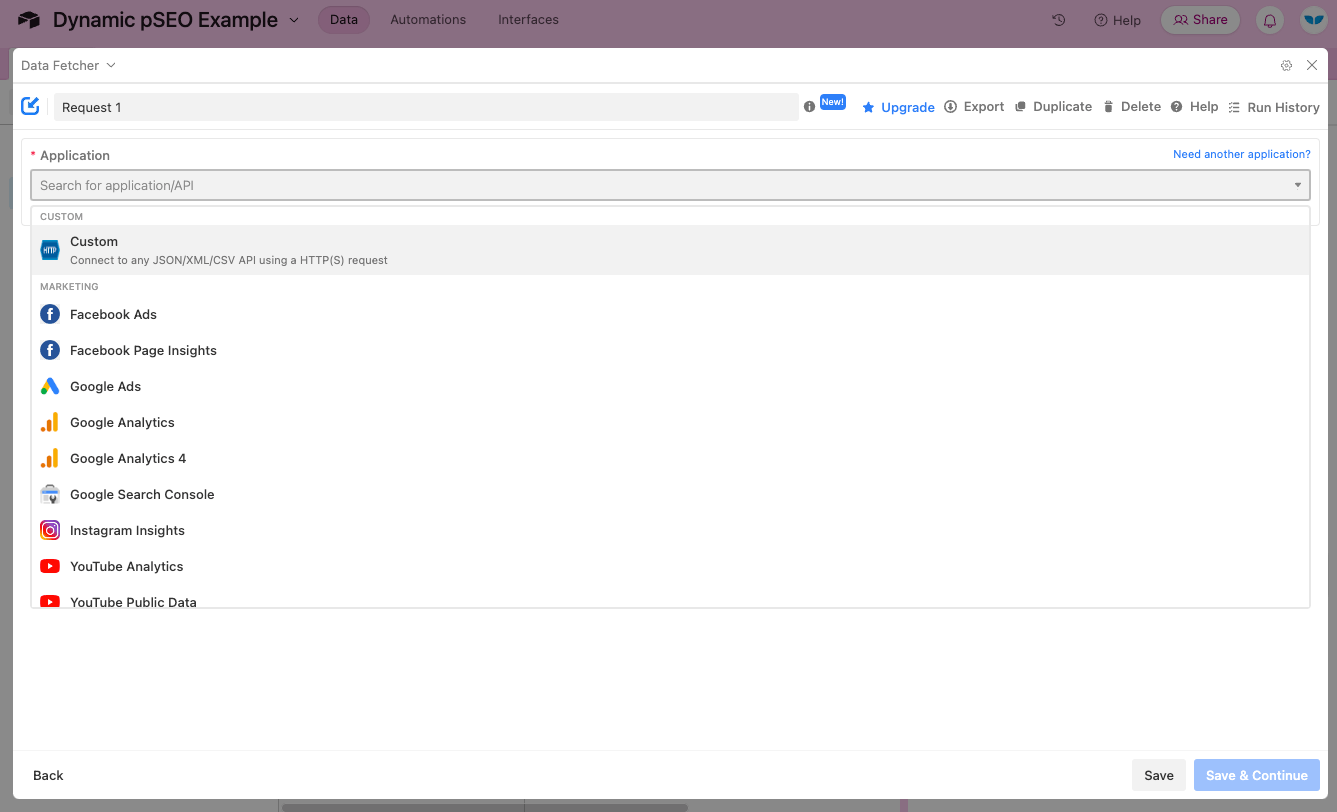Click the YouTube Public Data logo icon

coord(50,602)
